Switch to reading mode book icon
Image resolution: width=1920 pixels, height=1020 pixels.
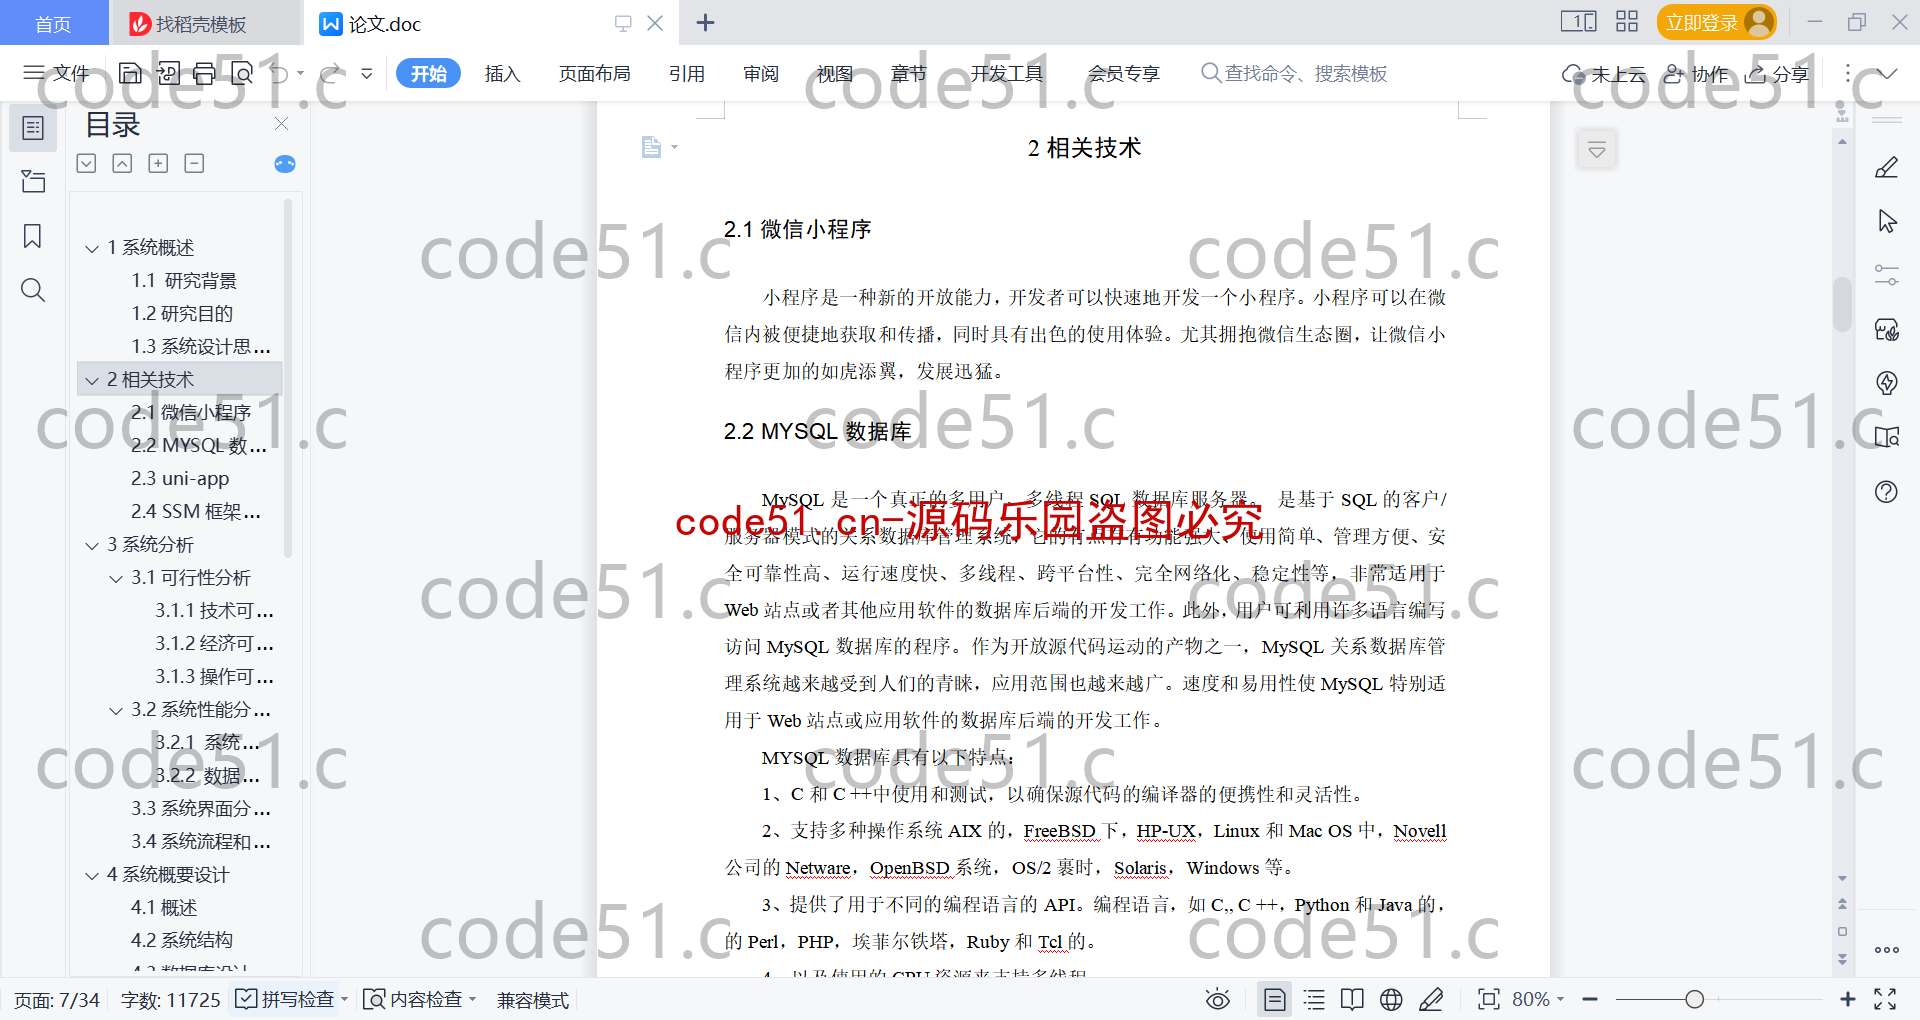point(1352,999)
